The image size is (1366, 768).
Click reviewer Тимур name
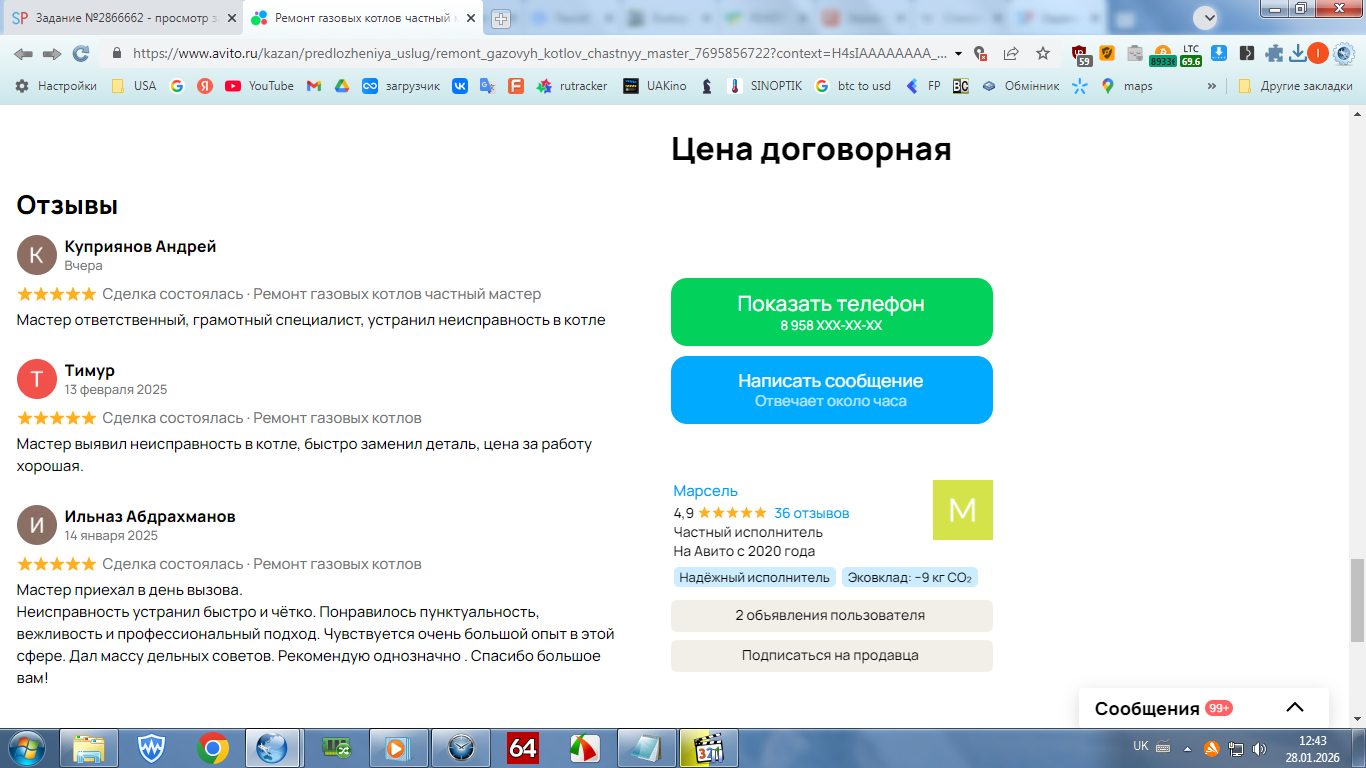click(90, 370)
